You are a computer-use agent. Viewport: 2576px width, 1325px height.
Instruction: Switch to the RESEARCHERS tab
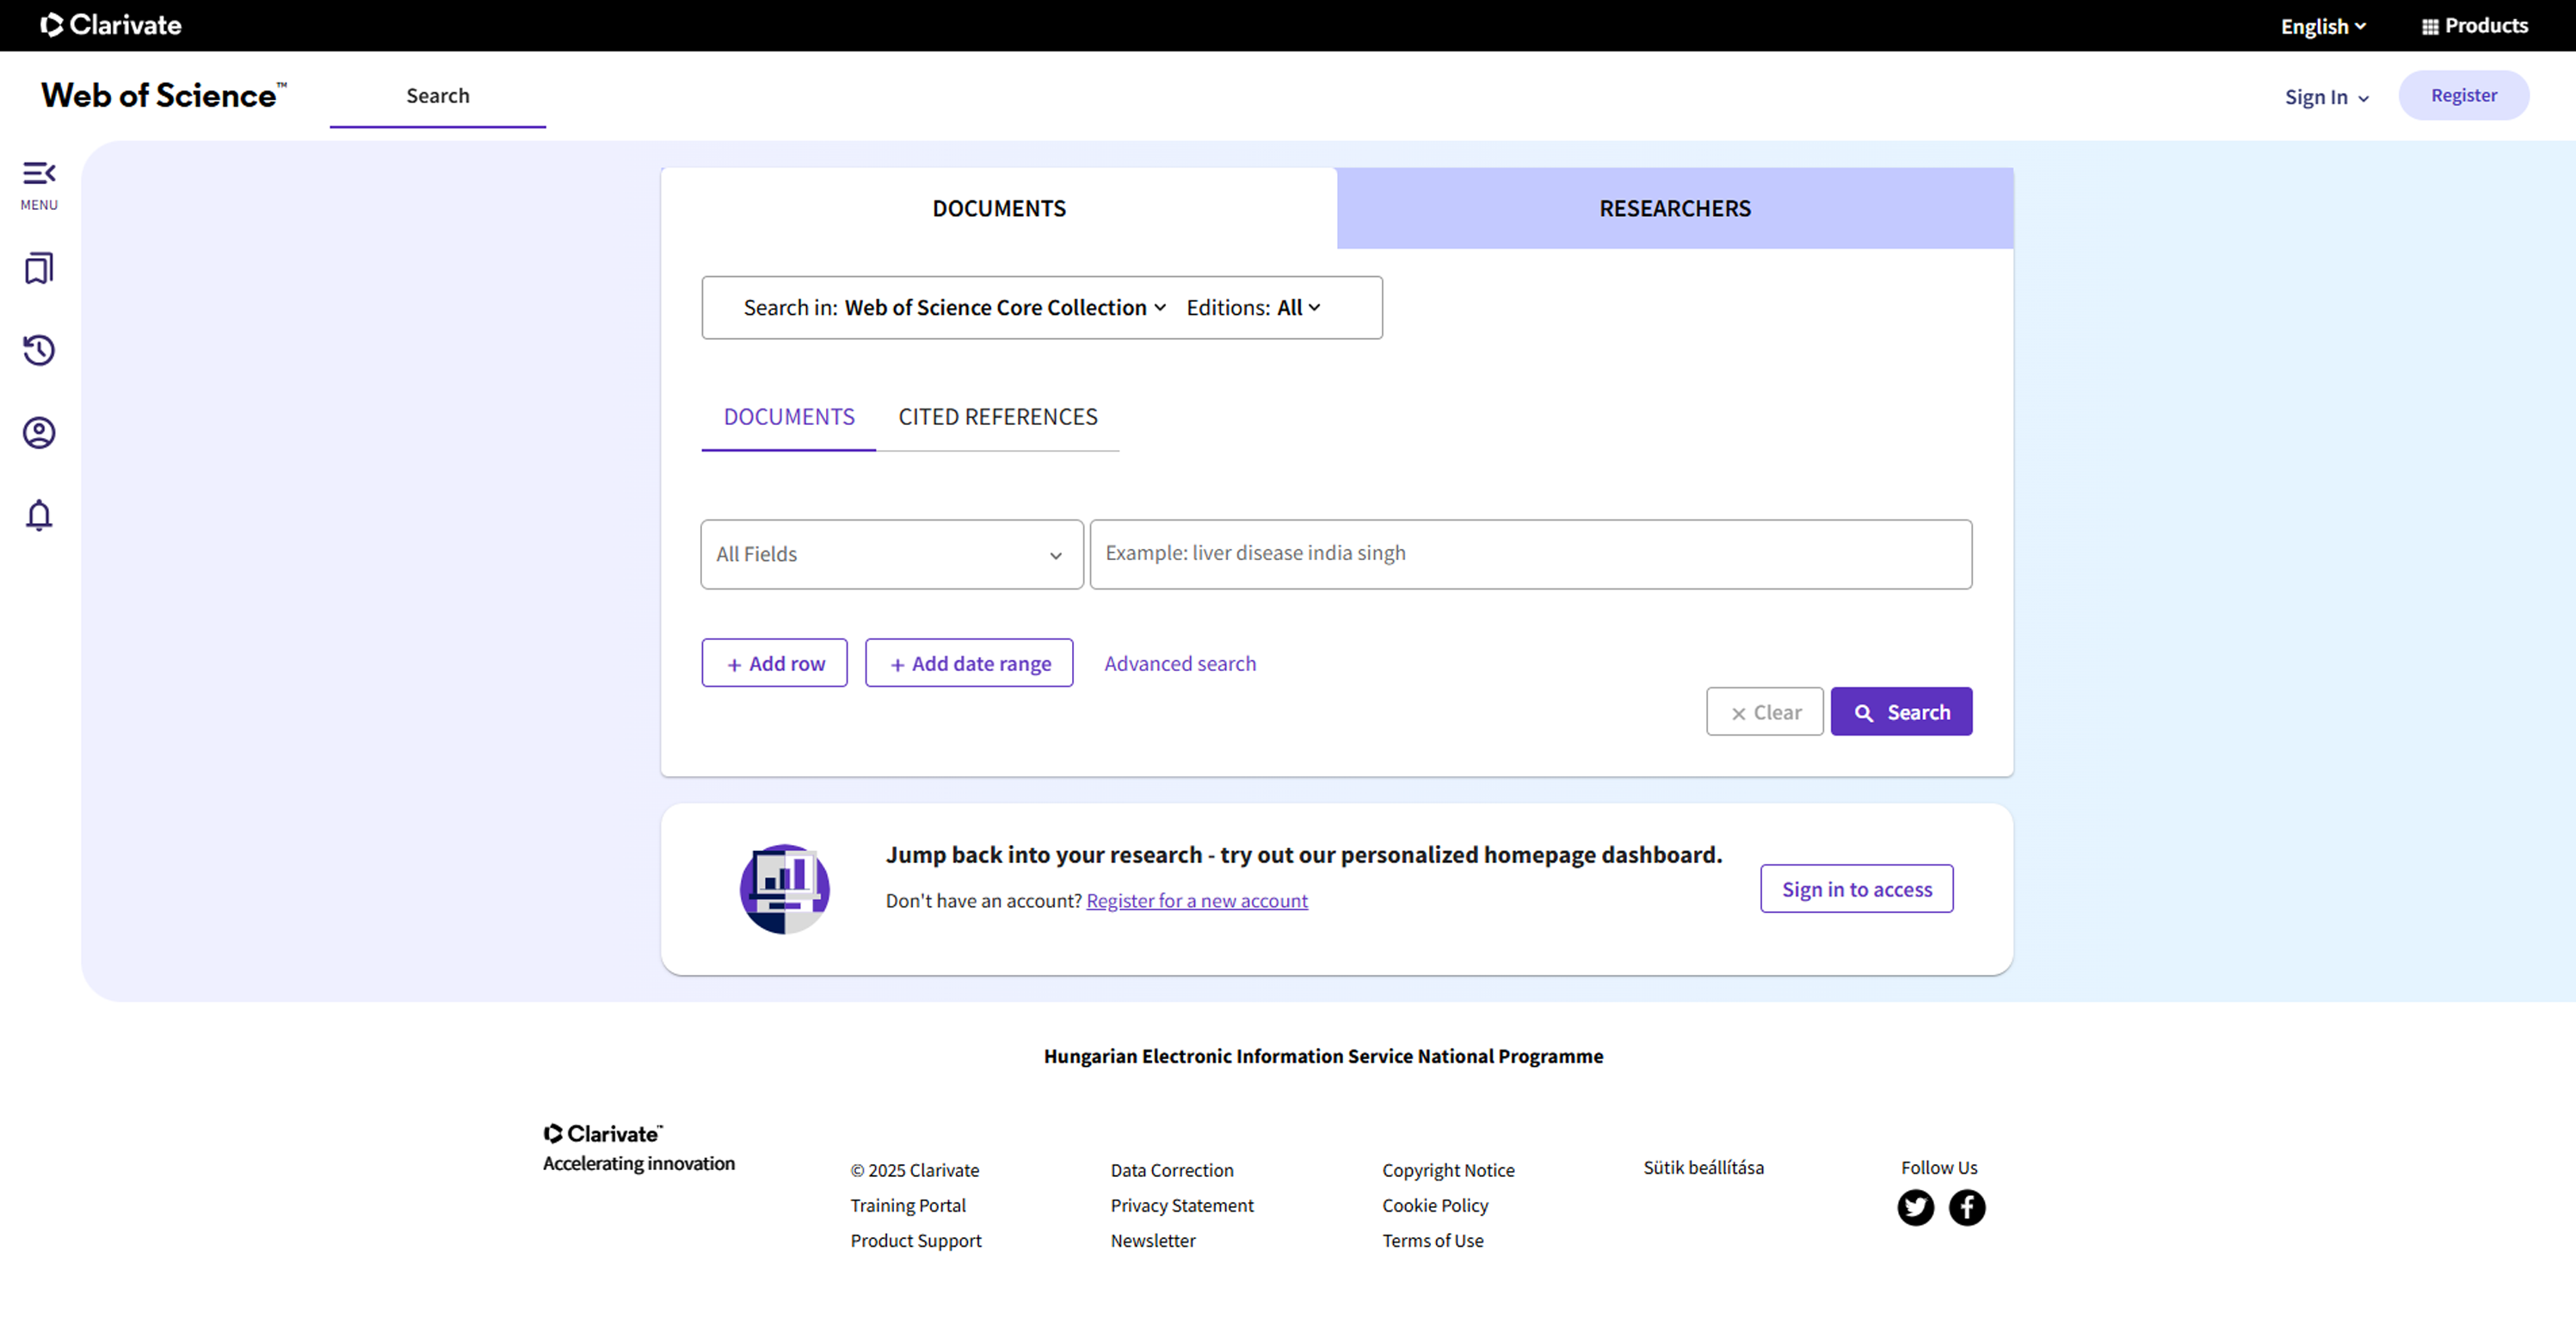tap(1674, 208)
